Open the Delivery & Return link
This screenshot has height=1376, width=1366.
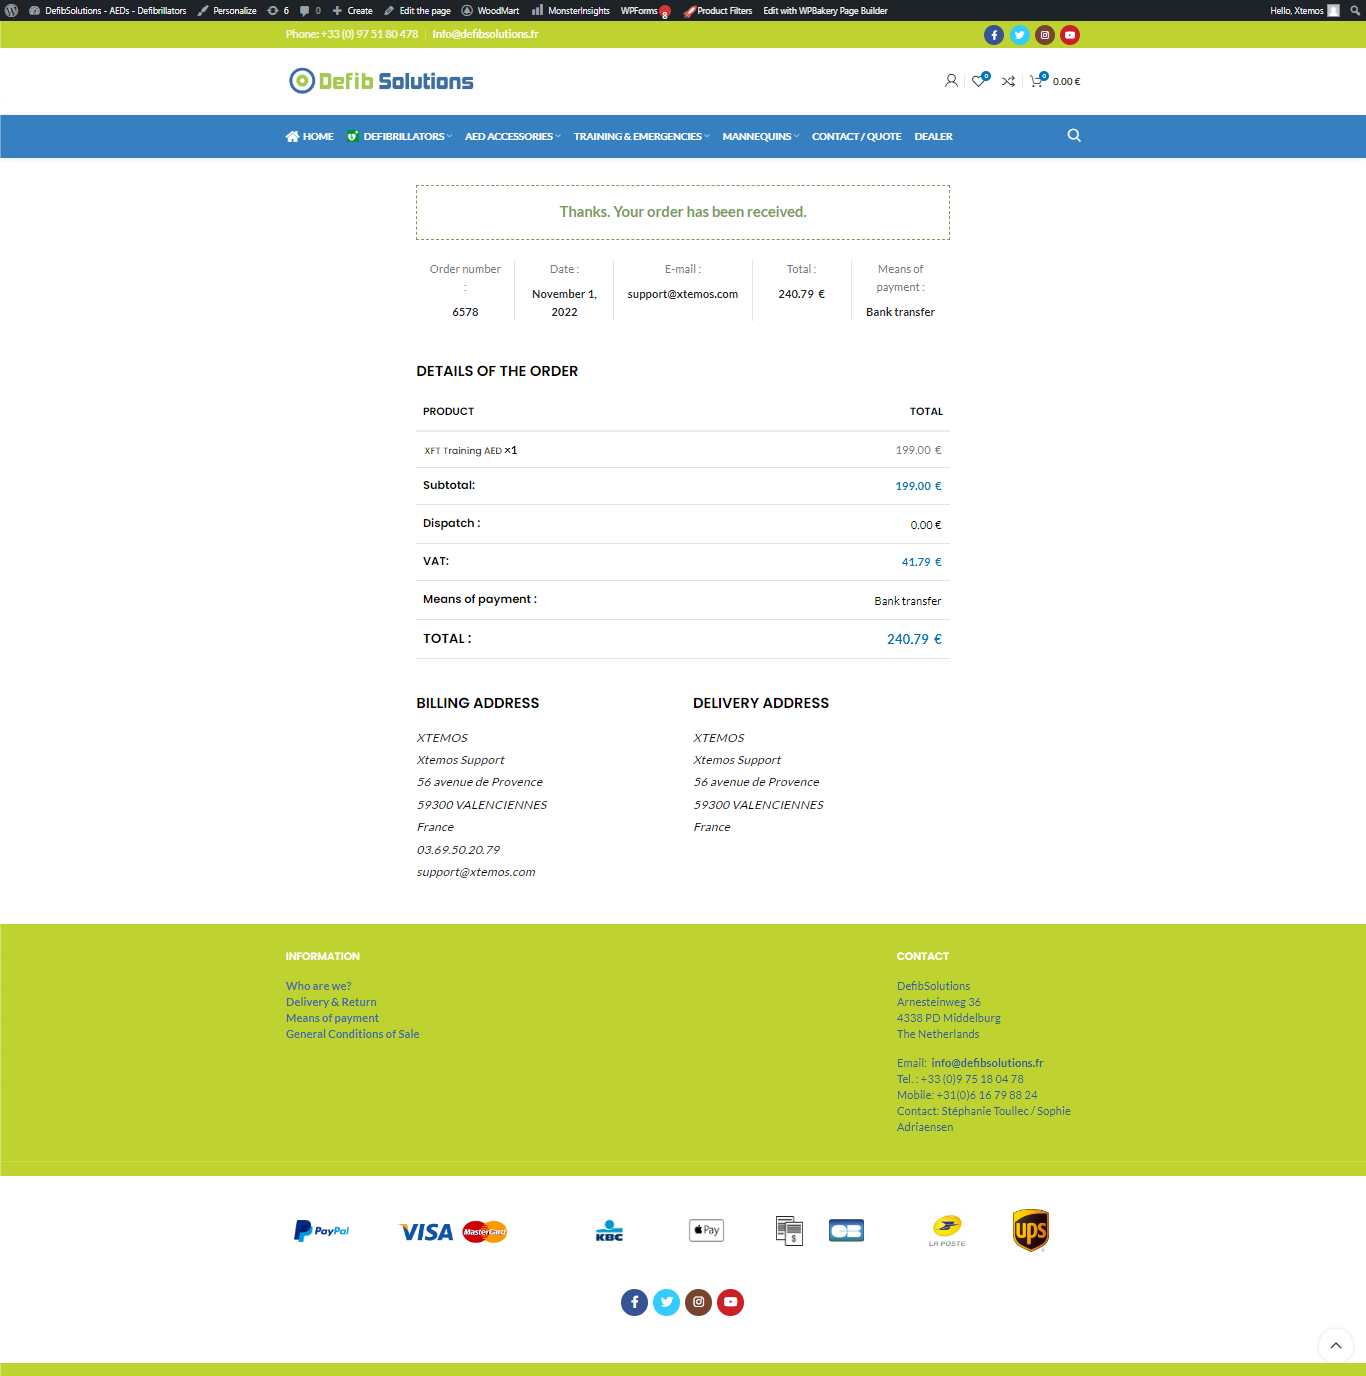331,1002
